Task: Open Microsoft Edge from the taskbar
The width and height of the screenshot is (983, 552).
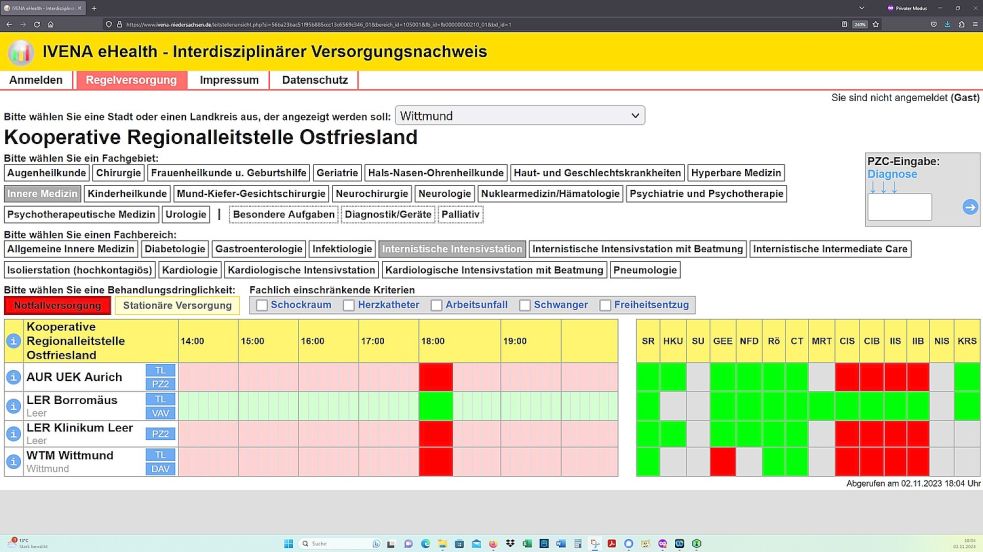Action: 426,543
